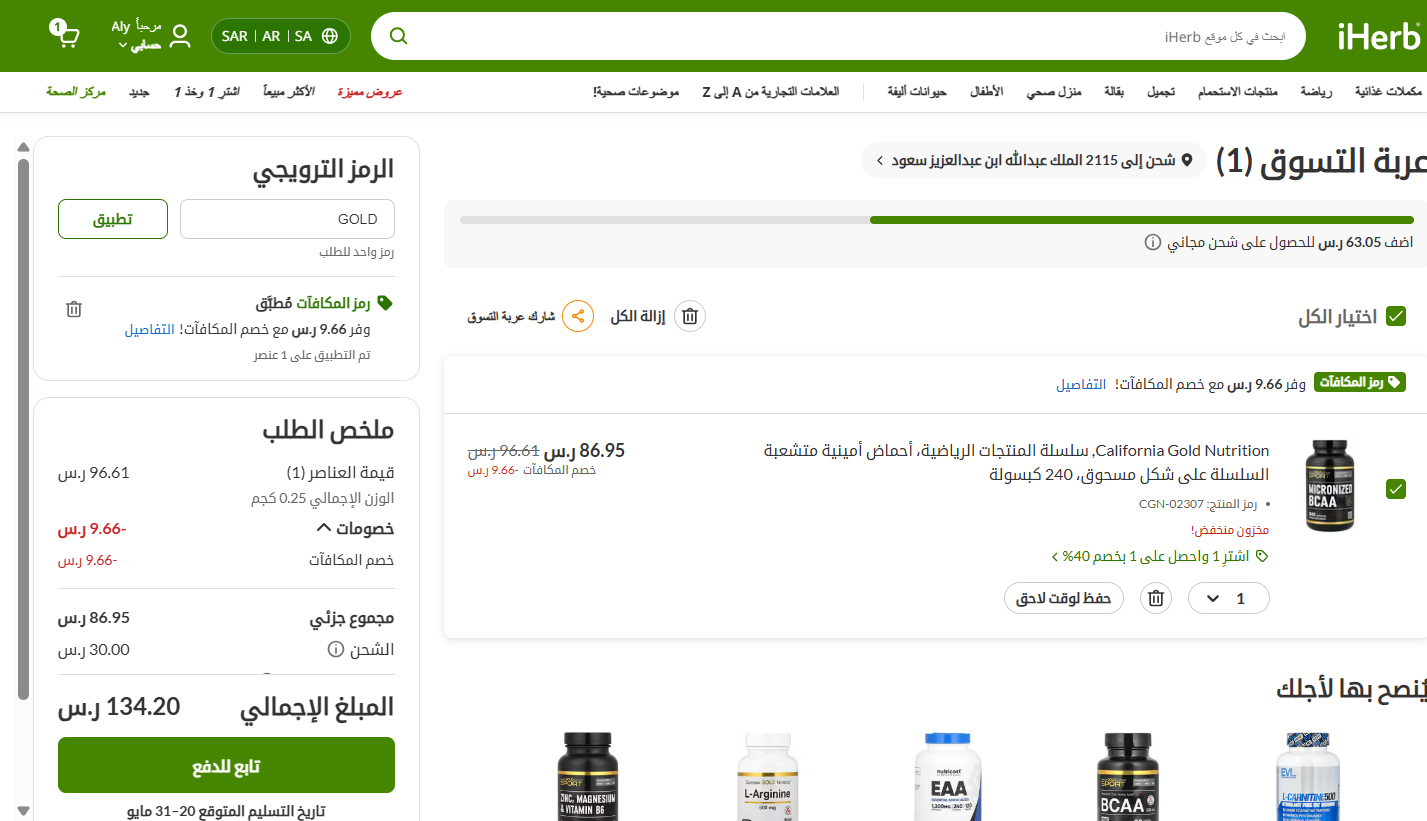Click إزالة الكل remove all text

click(638, 316)
